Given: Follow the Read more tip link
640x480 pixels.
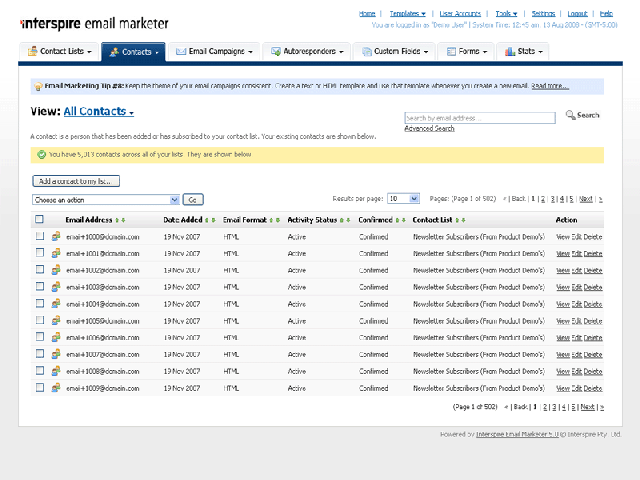Looking at the screenshot, I should point(550,86).
